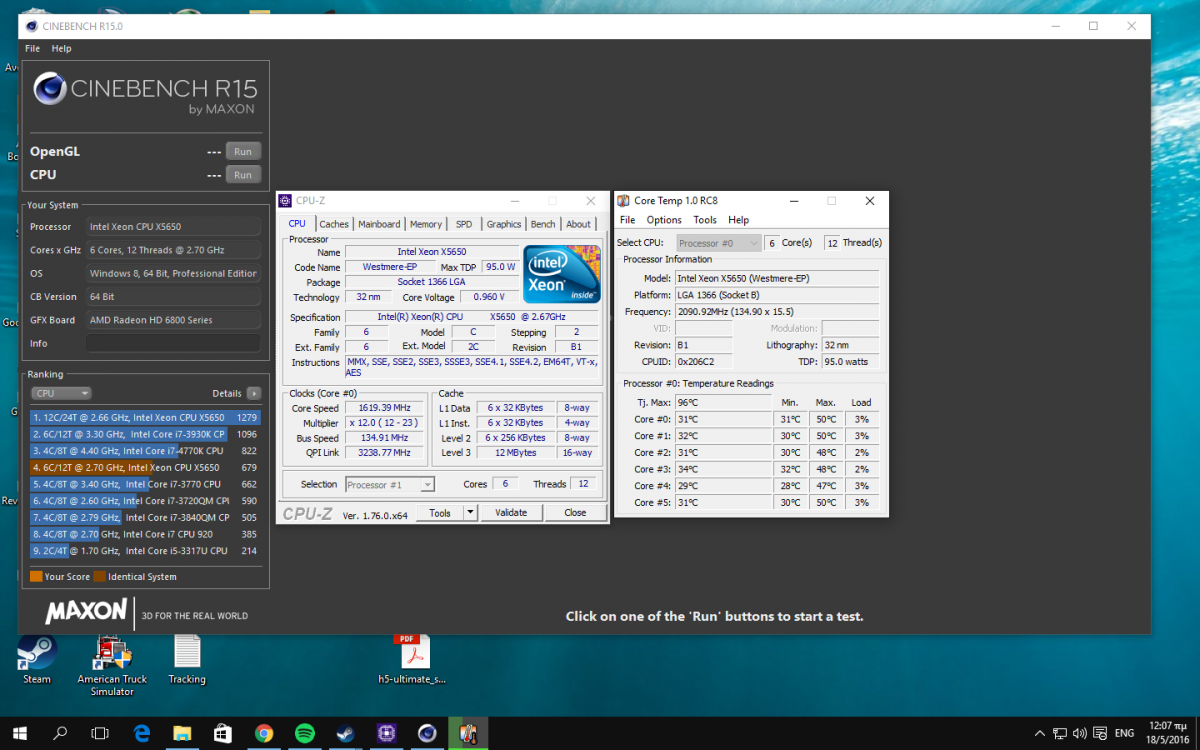Click the Cinebench title bar icon
1200x750 pixels.
coord(31,26)
